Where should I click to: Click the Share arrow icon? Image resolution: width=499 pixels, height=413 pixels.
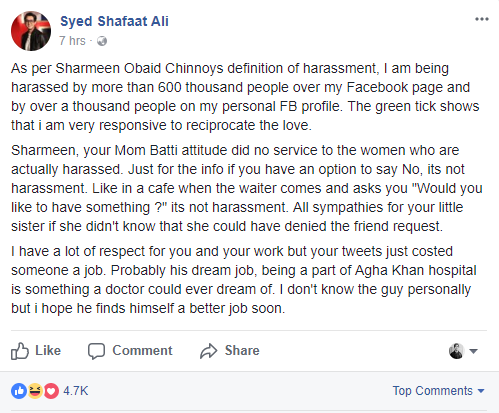pyautogui.click(x=209, y=351)
